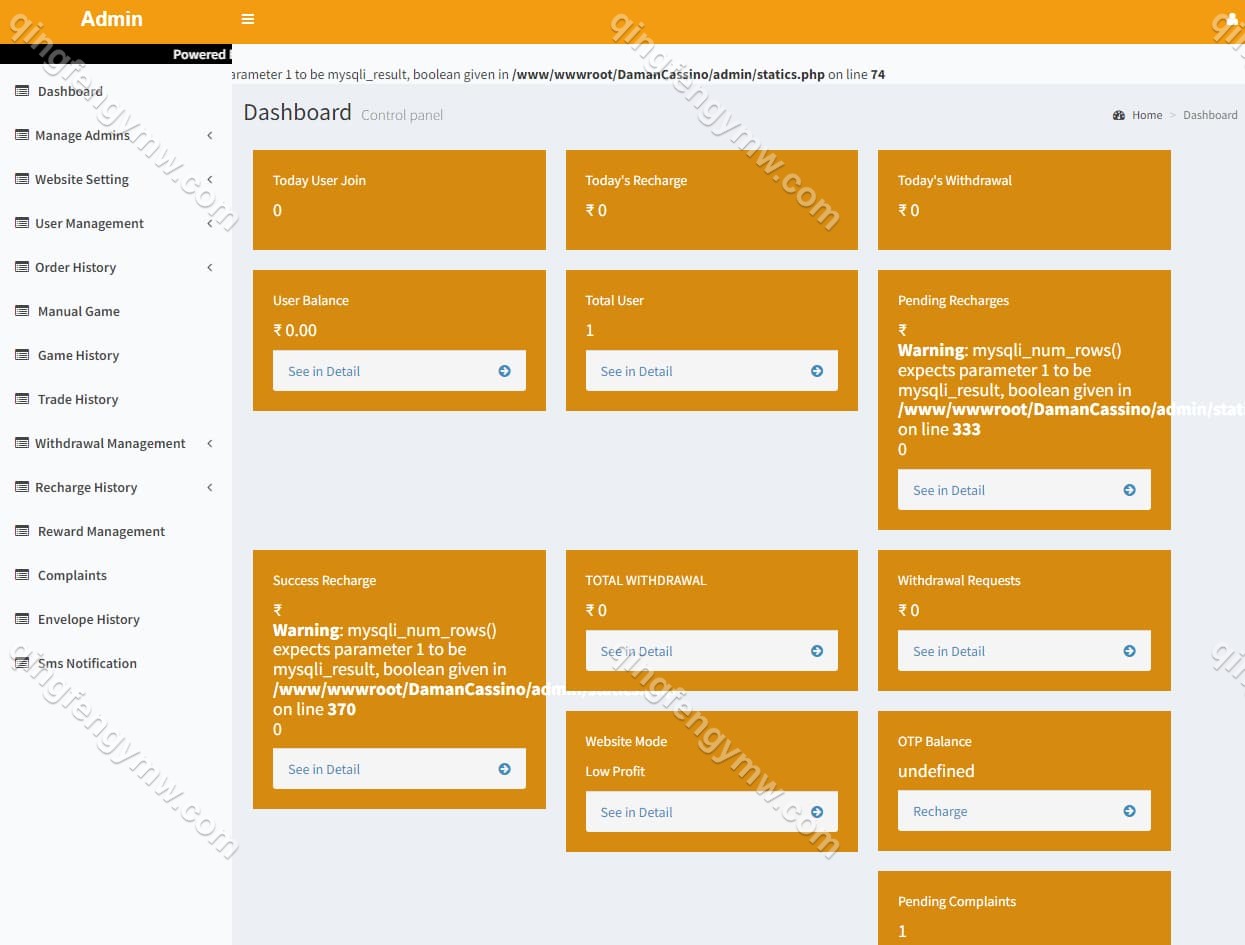Click the list icon beside Dashboard
Viewport: 1245px width, 945px height.
tap(22, 91)
